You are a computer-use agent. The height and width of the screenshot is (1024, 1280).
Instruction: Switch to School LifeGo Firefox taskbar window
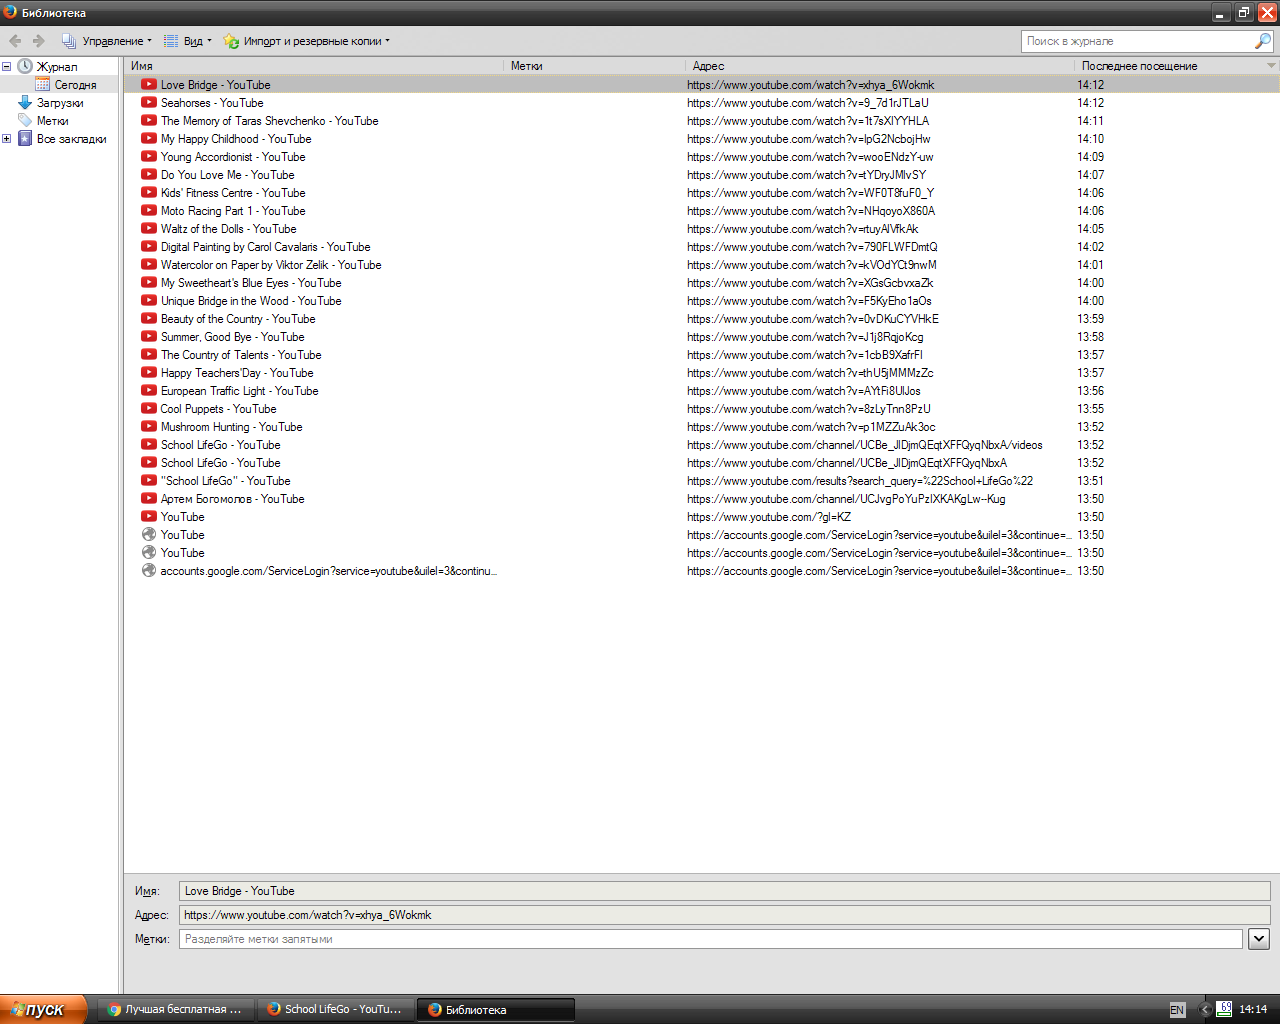(x=336, y=1009)
